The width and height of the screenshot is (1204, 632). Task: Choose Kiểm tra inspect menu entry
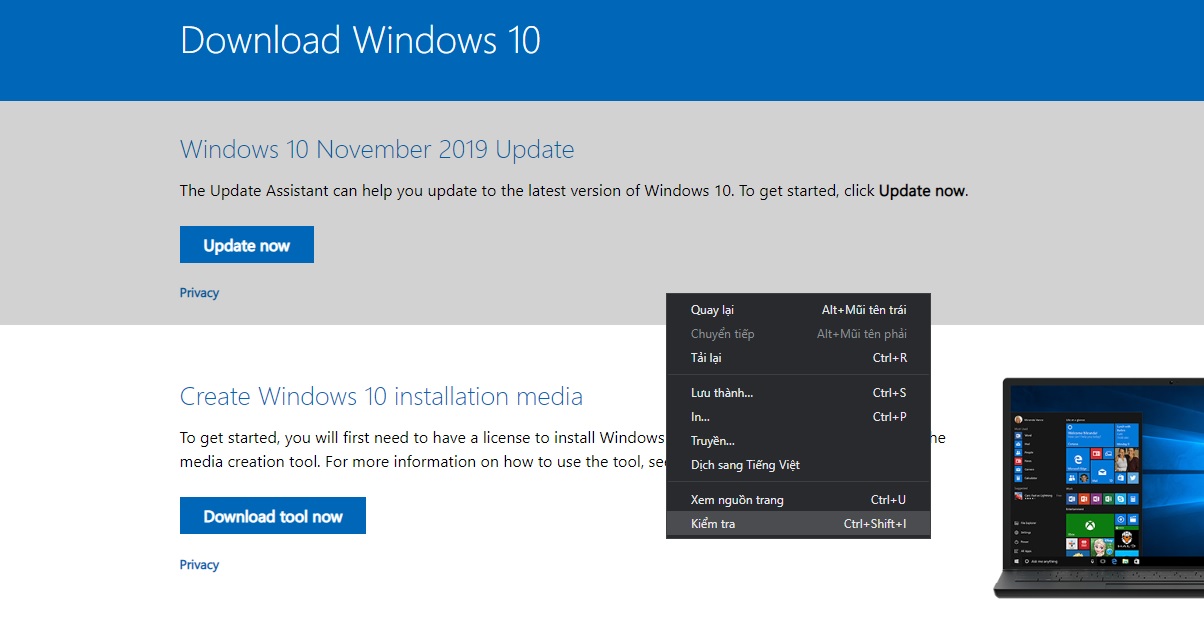[798, 524]
